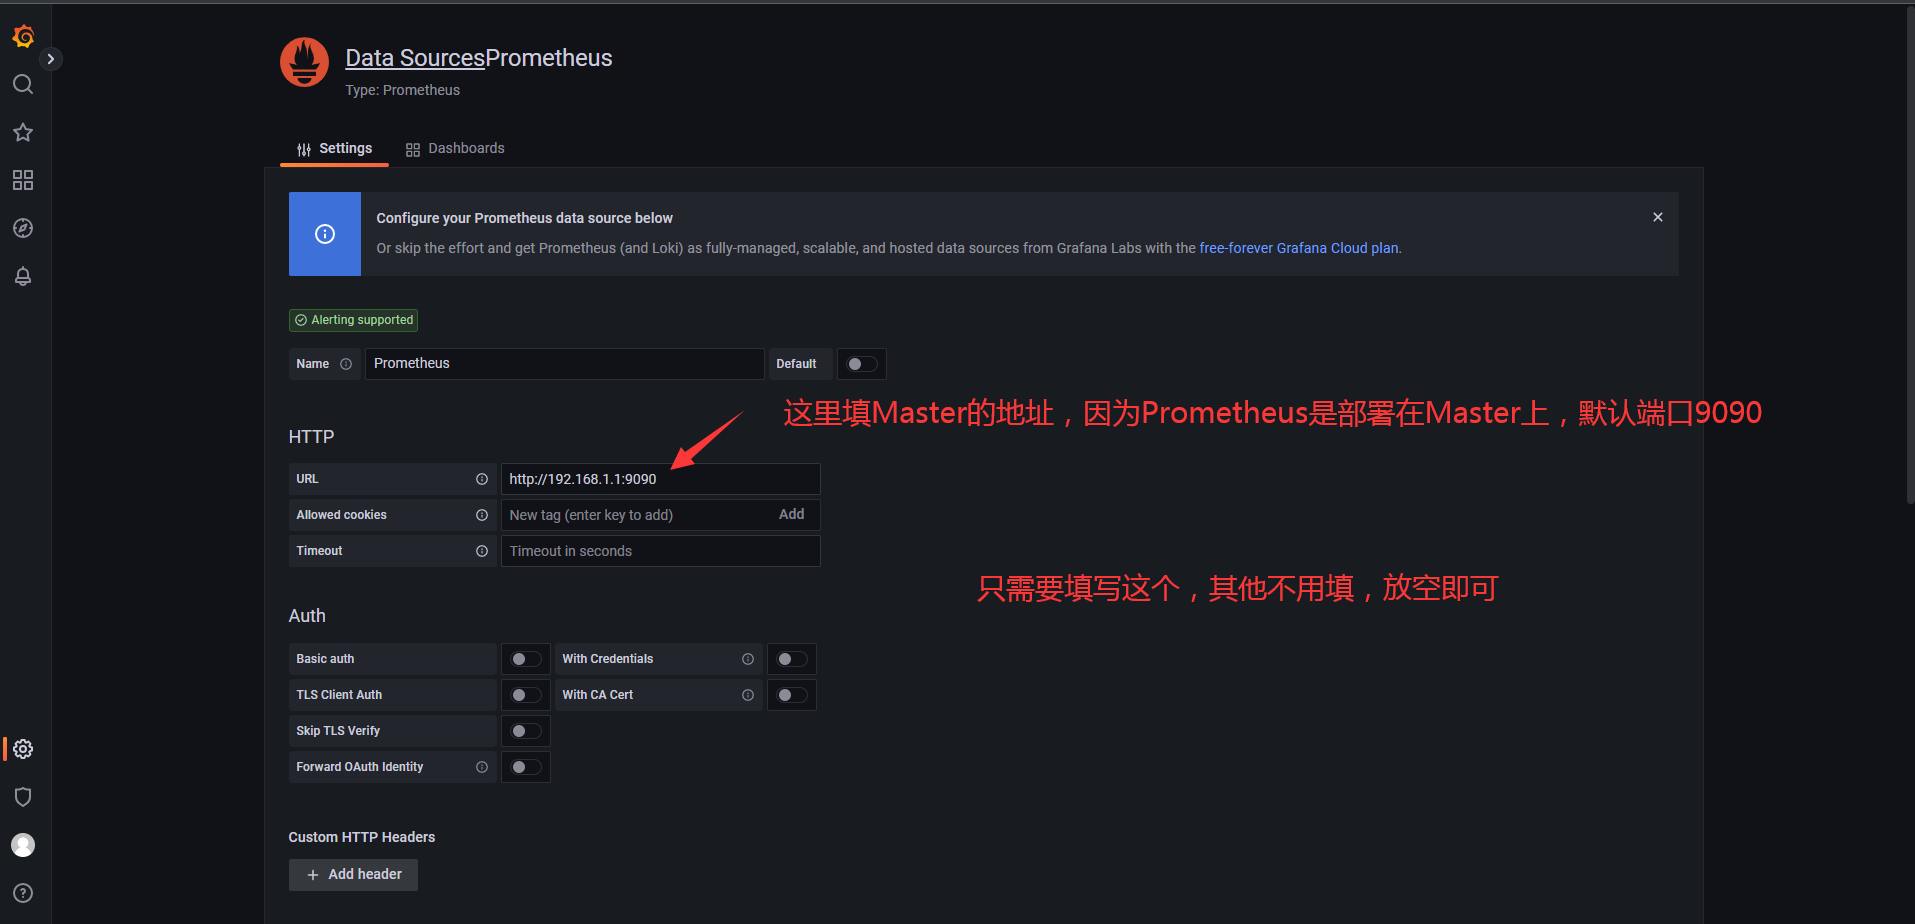Open the Explore compass icon
This screenshot has width=1915, height=924.
pos(23,228)
